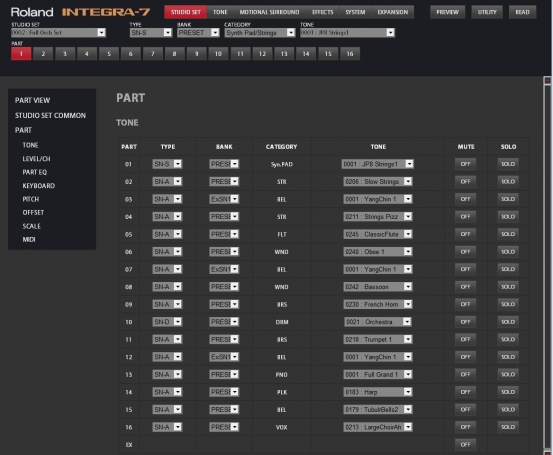Image resolution: width=553 pixels, height=455 pixels.
Task: Open the top TYPE dropdown SN-S
Action: [151, 32]
